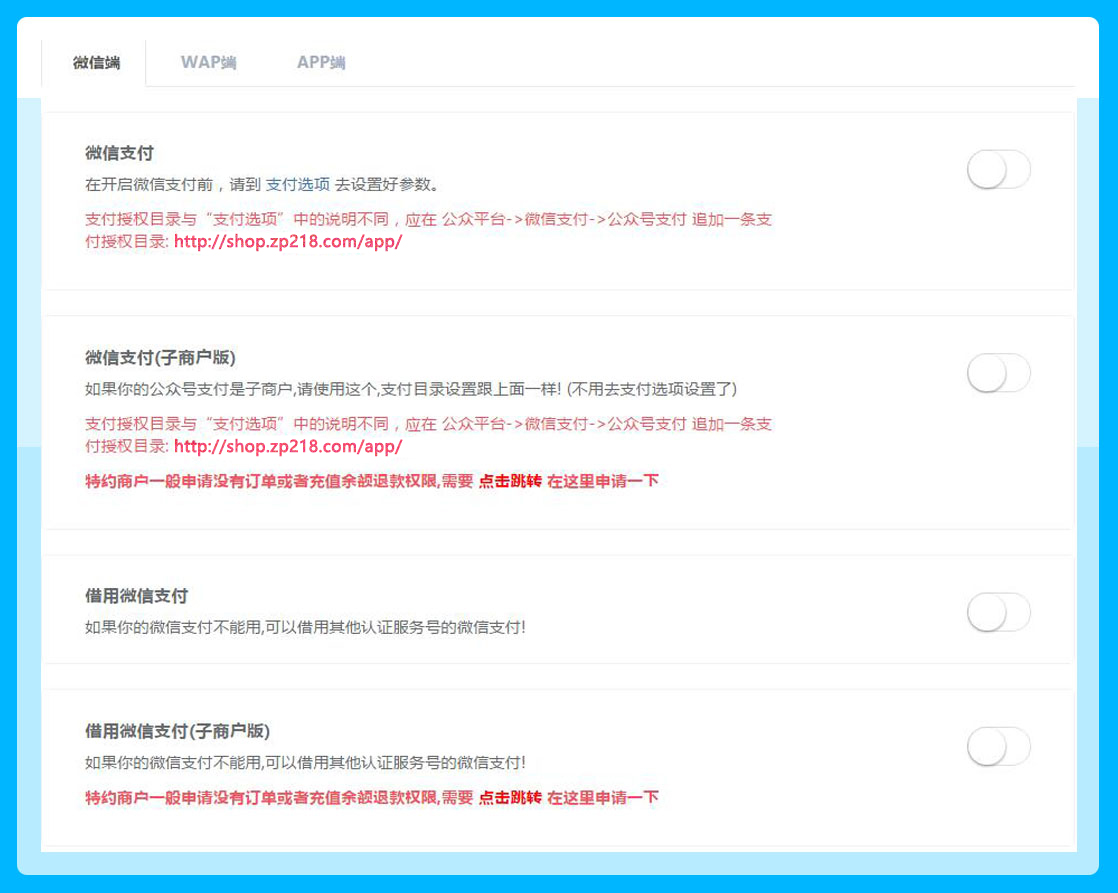Open the 支付选项 link
Image resolution: width=1118 pixels, height=893 pixels.
(x=297, y=185)
